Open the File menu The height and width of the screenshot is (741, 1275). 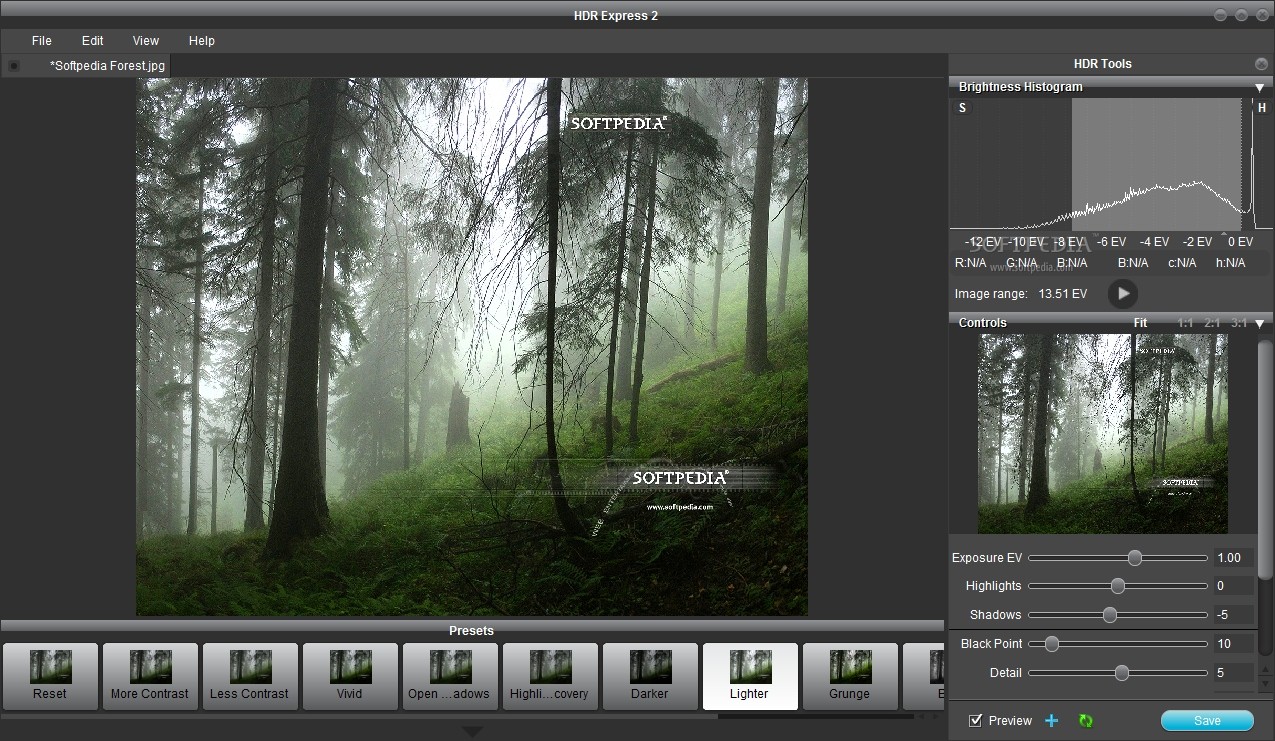click(41, 41)
